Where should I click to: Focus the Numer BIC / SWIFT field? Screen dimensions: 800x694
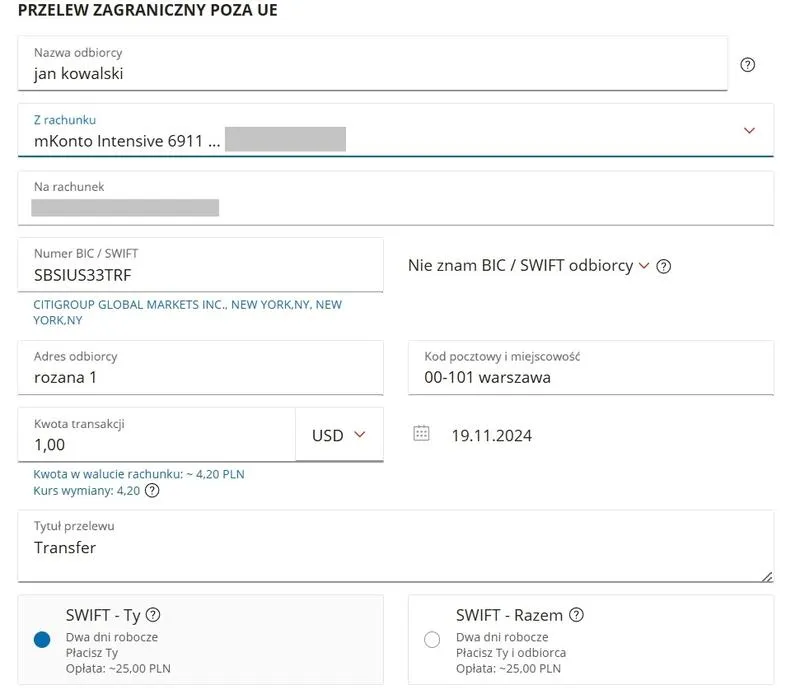(200, 274)
